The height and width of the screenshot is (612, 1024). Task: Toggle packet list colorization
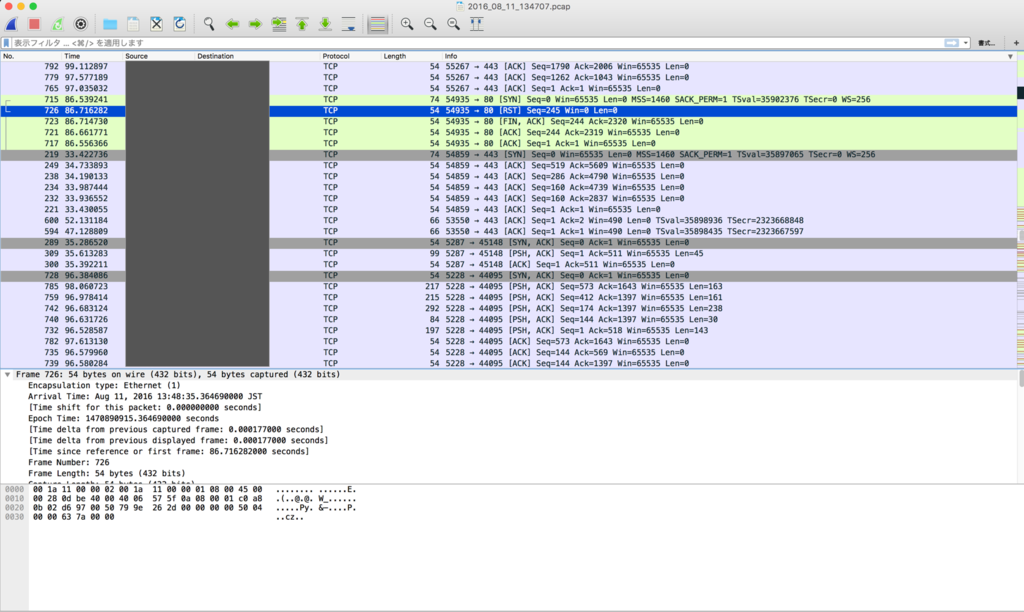click(377, 24)
